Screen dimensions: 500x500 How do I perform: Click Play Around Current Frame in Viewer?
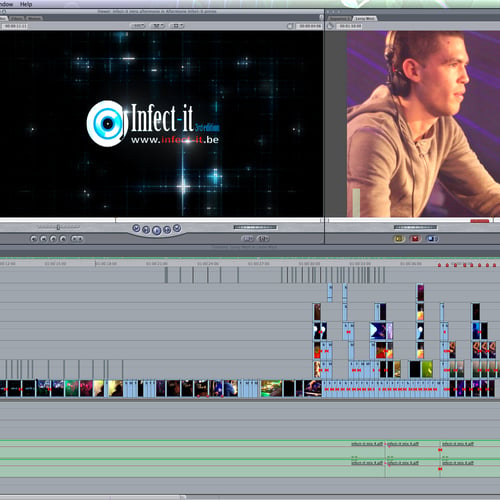tap(167, 229)
